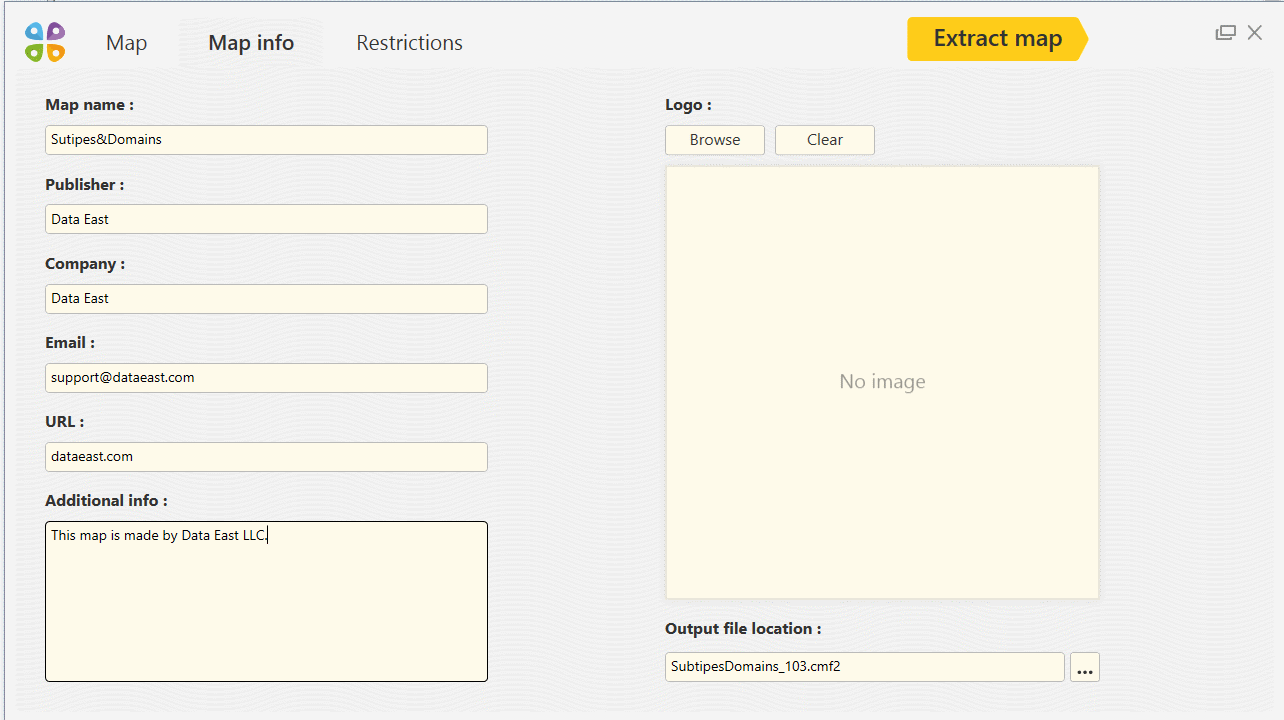Click the blue pin in the app logo
The image size is (1284, 720).
[34, 31]
